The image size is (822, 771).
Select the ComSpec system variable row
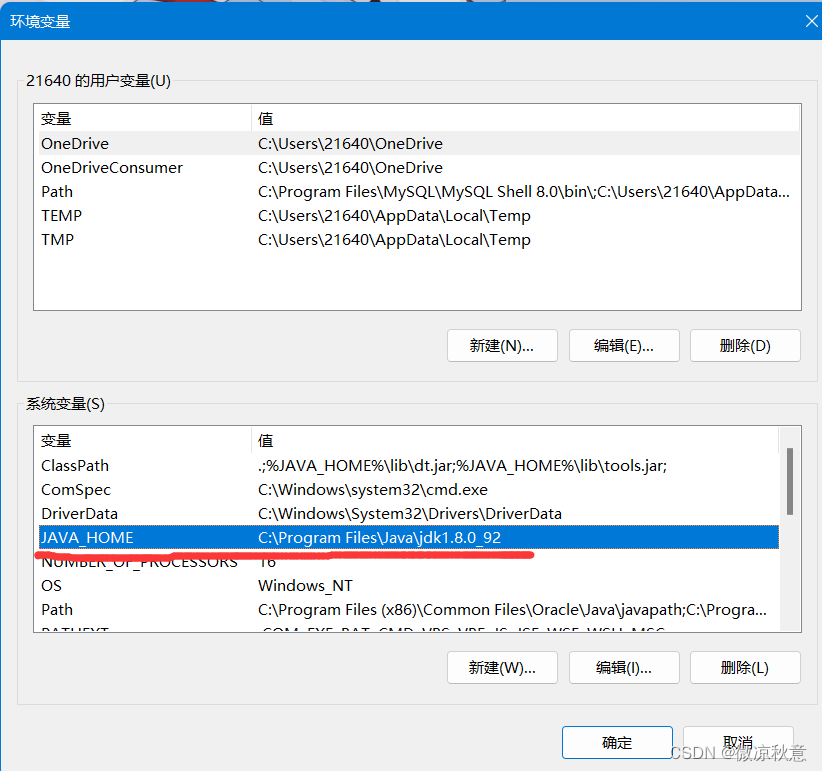409,490
